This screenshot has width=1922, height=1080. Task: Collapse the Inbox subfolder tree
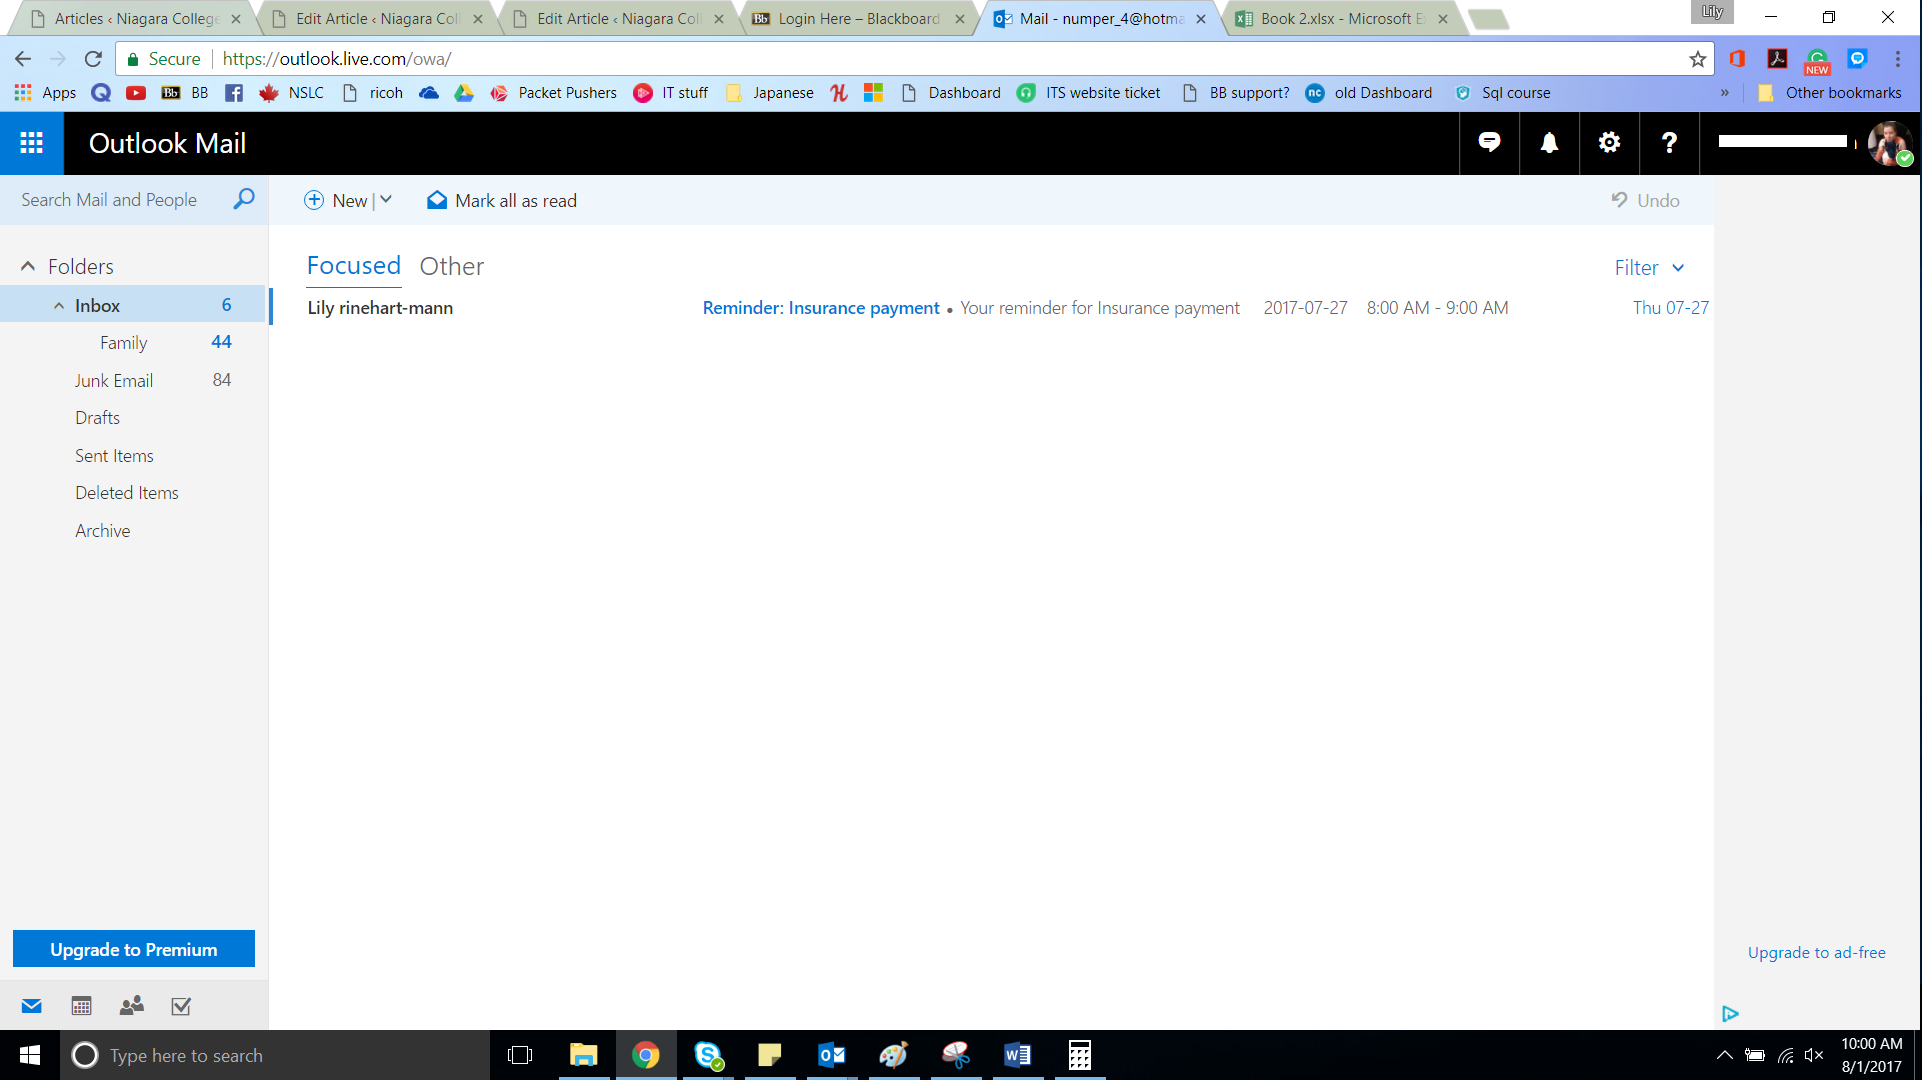point(59,306)
